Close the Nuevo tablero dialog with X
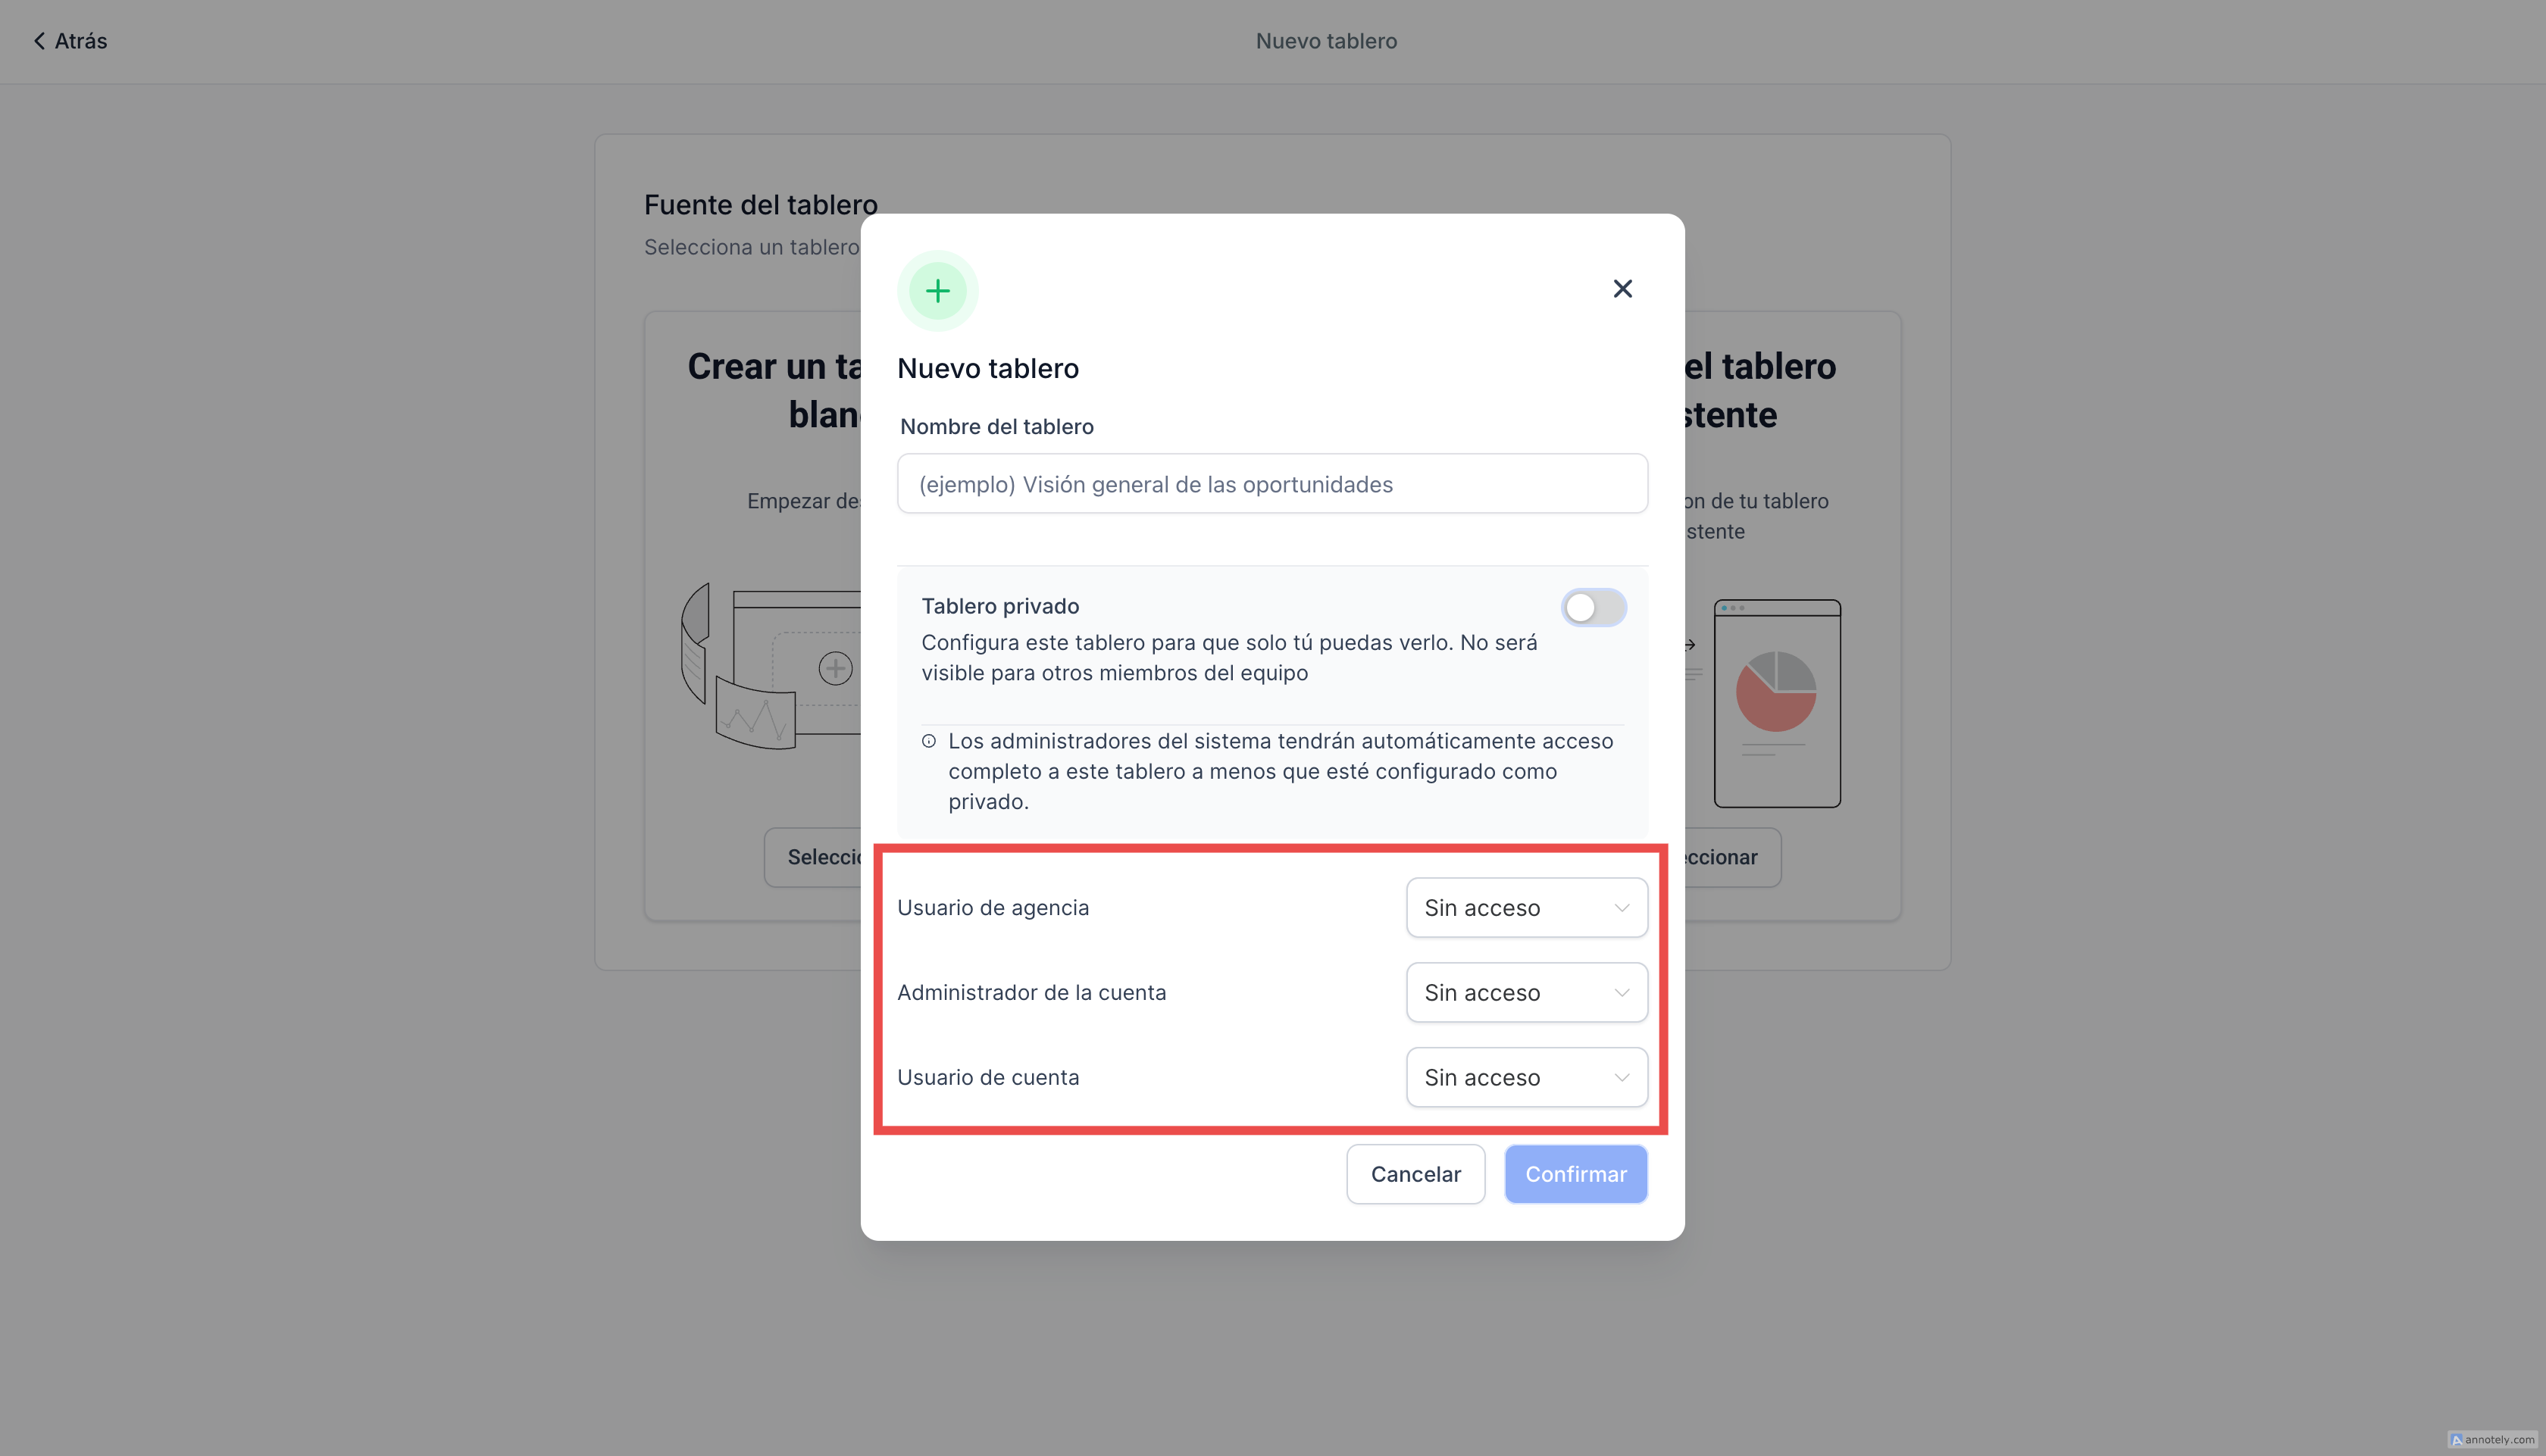 point(1622,289)
